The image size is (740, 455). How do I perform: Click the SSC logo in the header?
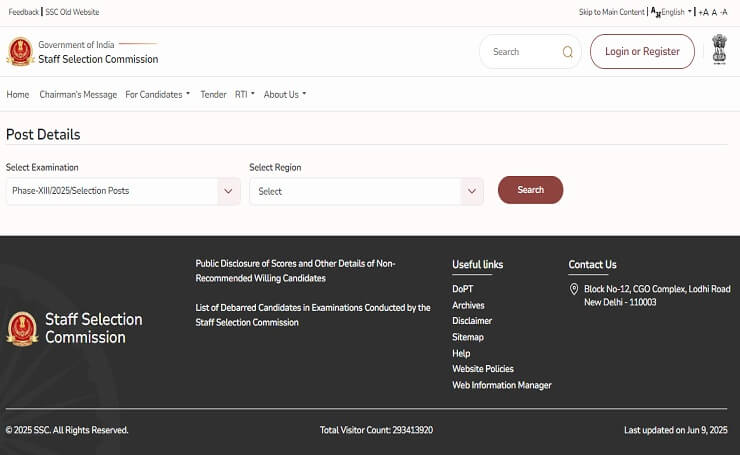point(20,51)
